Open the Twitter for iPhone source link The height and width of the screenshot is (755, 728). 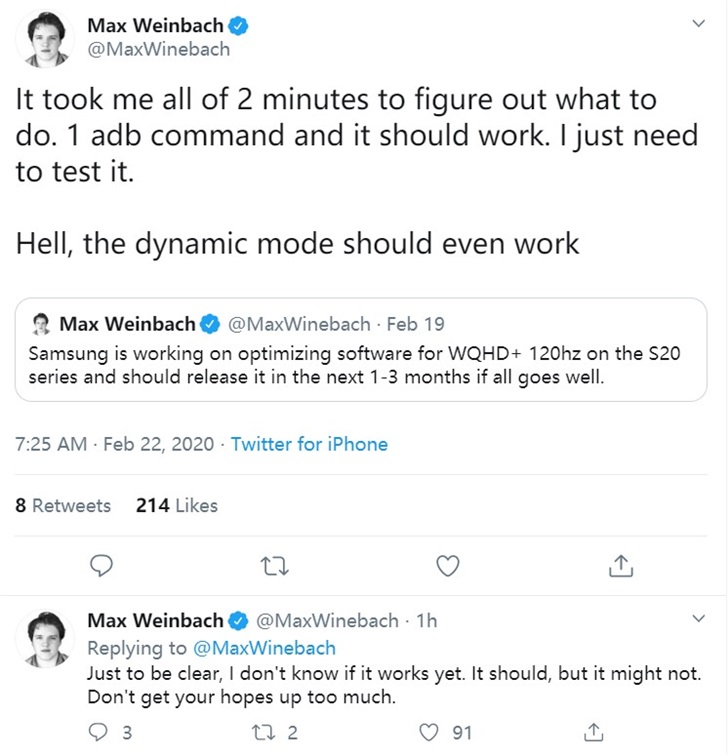tap(309, 444)
